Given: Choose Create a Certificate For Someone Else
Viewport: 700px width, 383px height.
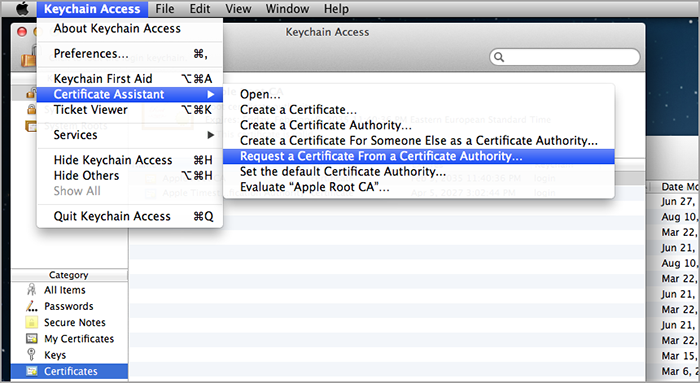Looking at the screenshot, I should [x=419, y=141].
